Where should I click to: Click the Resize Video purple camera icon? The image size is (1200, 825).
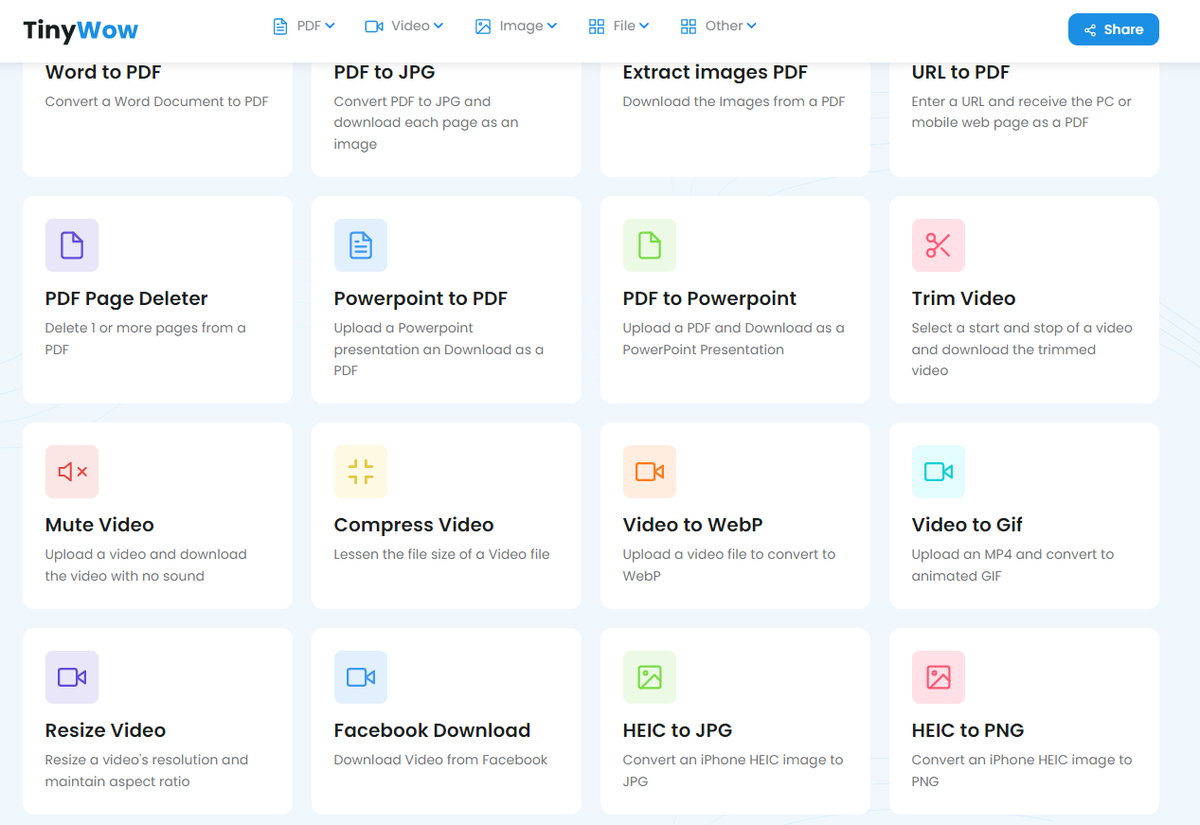(72, 677)
